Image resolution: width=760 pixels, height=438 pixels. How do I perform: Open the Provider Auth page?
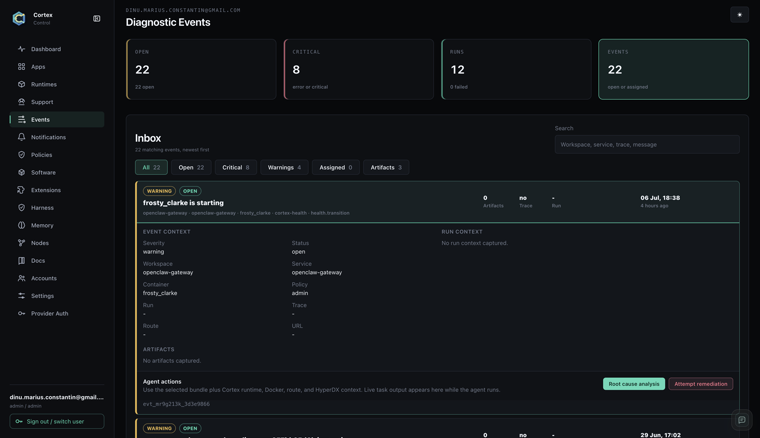57,313
